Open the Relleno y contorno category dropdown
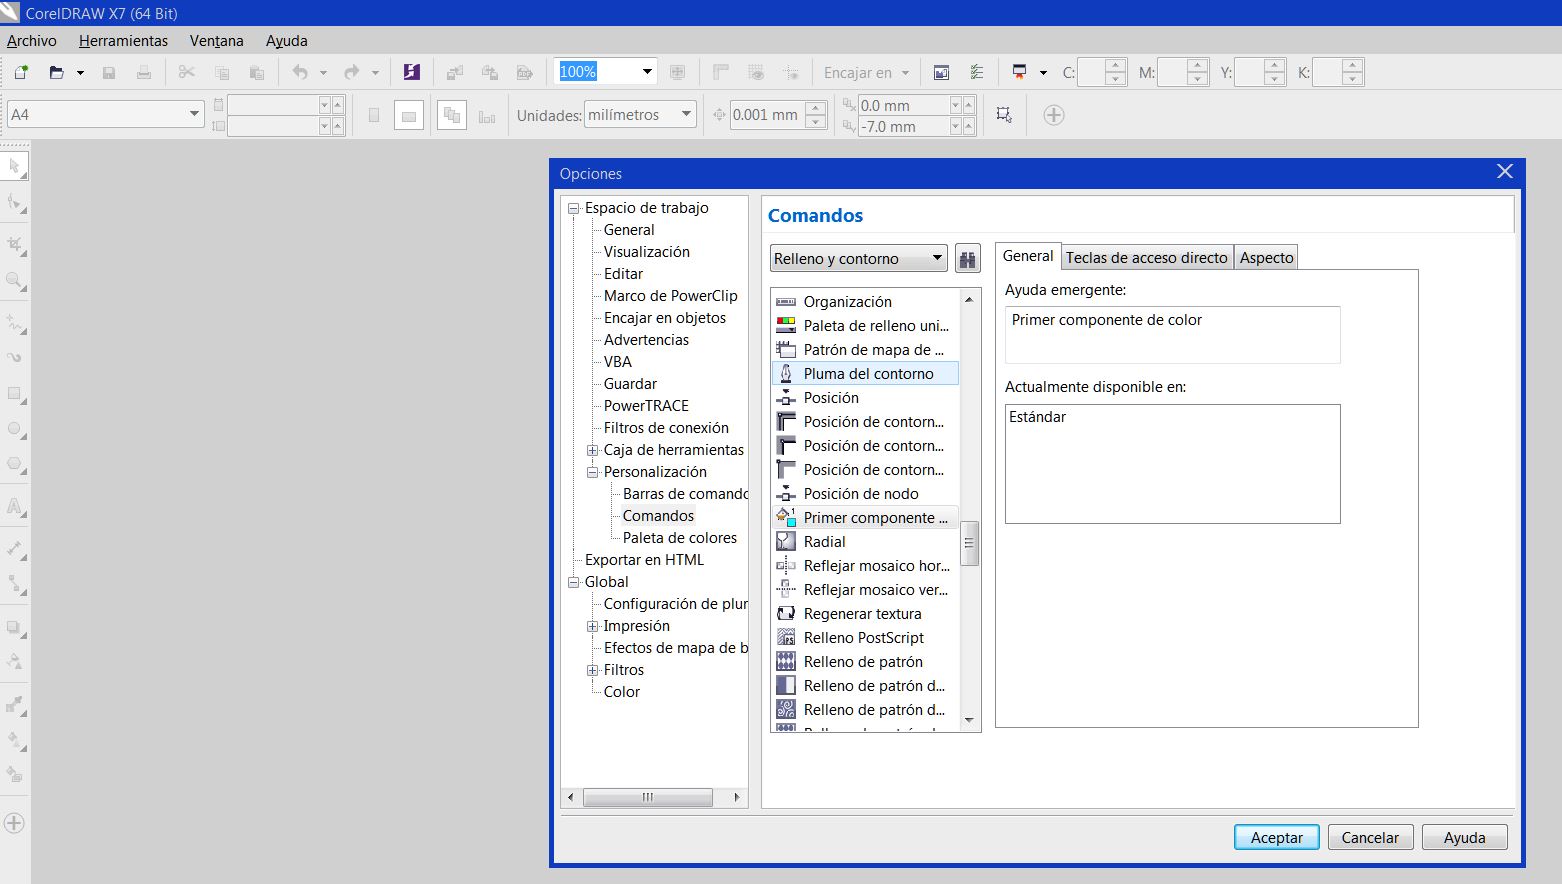The image size is (1562, 884). point(859,259)
